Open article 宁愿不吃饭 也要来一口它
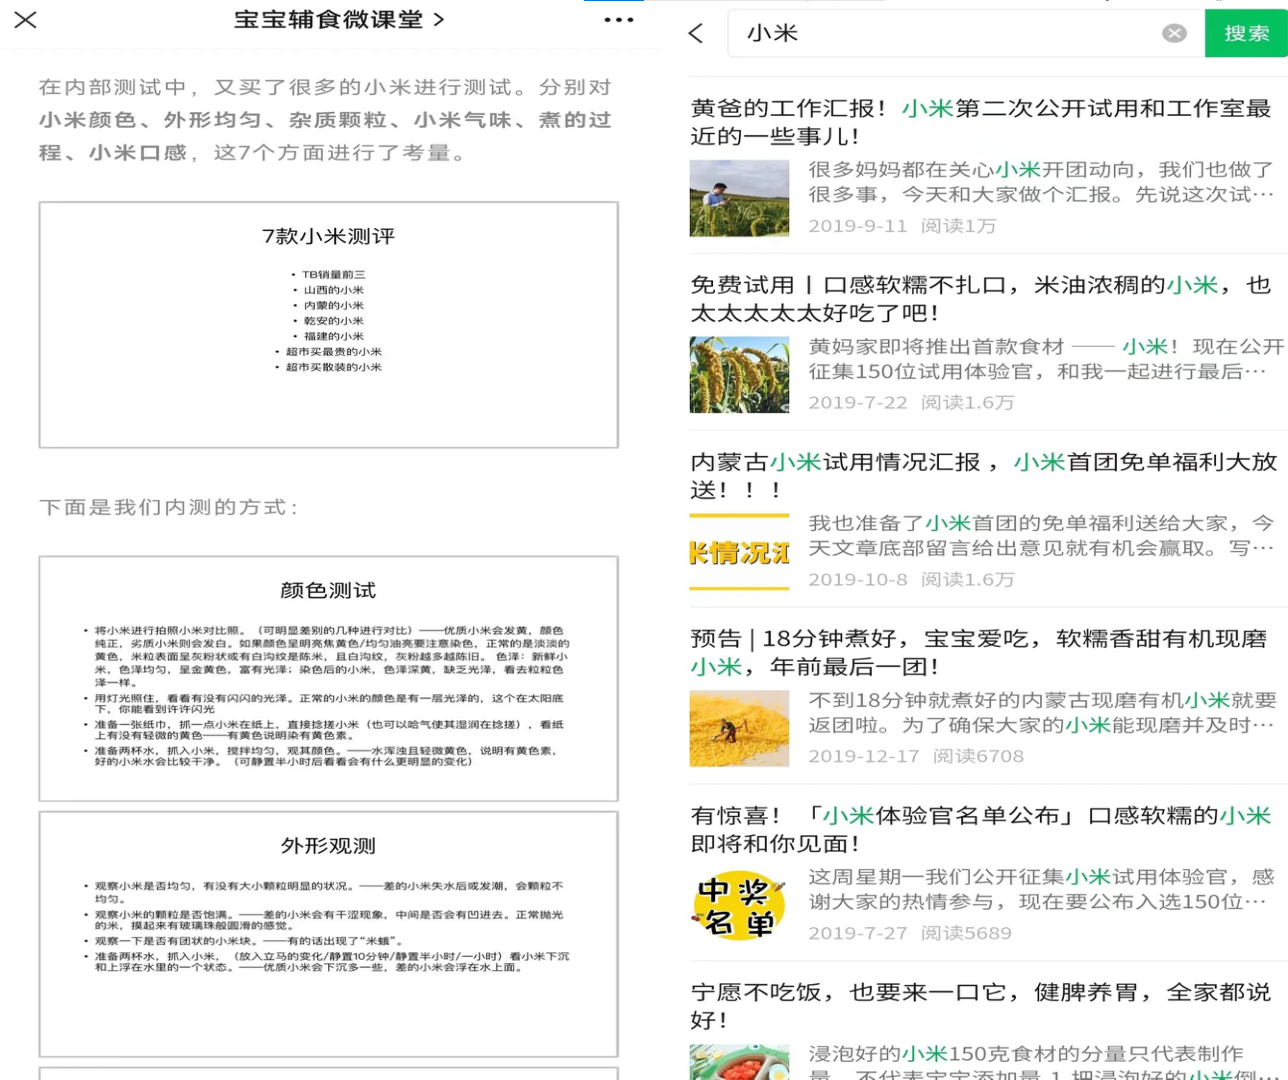This screenshot has height=1080, width=1288. [980, 1006]
